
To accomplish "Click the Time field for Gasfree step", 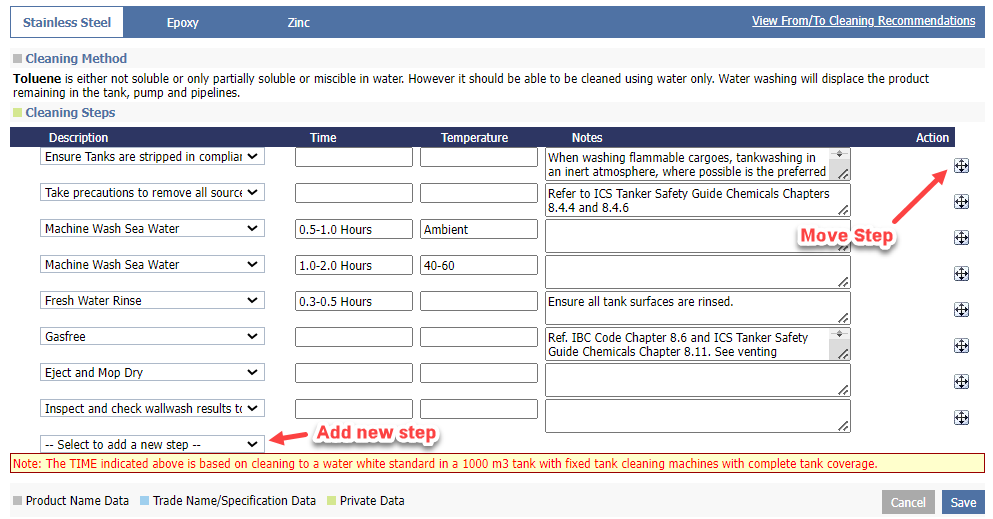I will [354, 338].
